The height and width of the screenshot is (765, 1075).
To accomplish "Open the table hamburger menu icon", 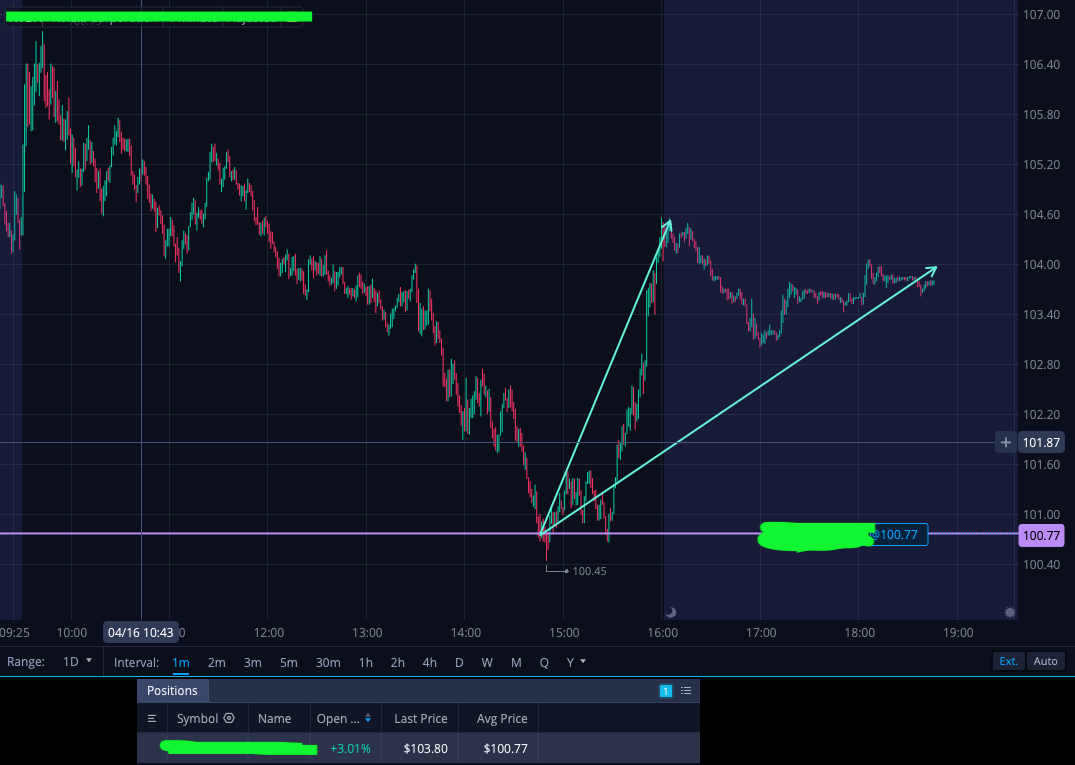I will (x=152, y=718).
